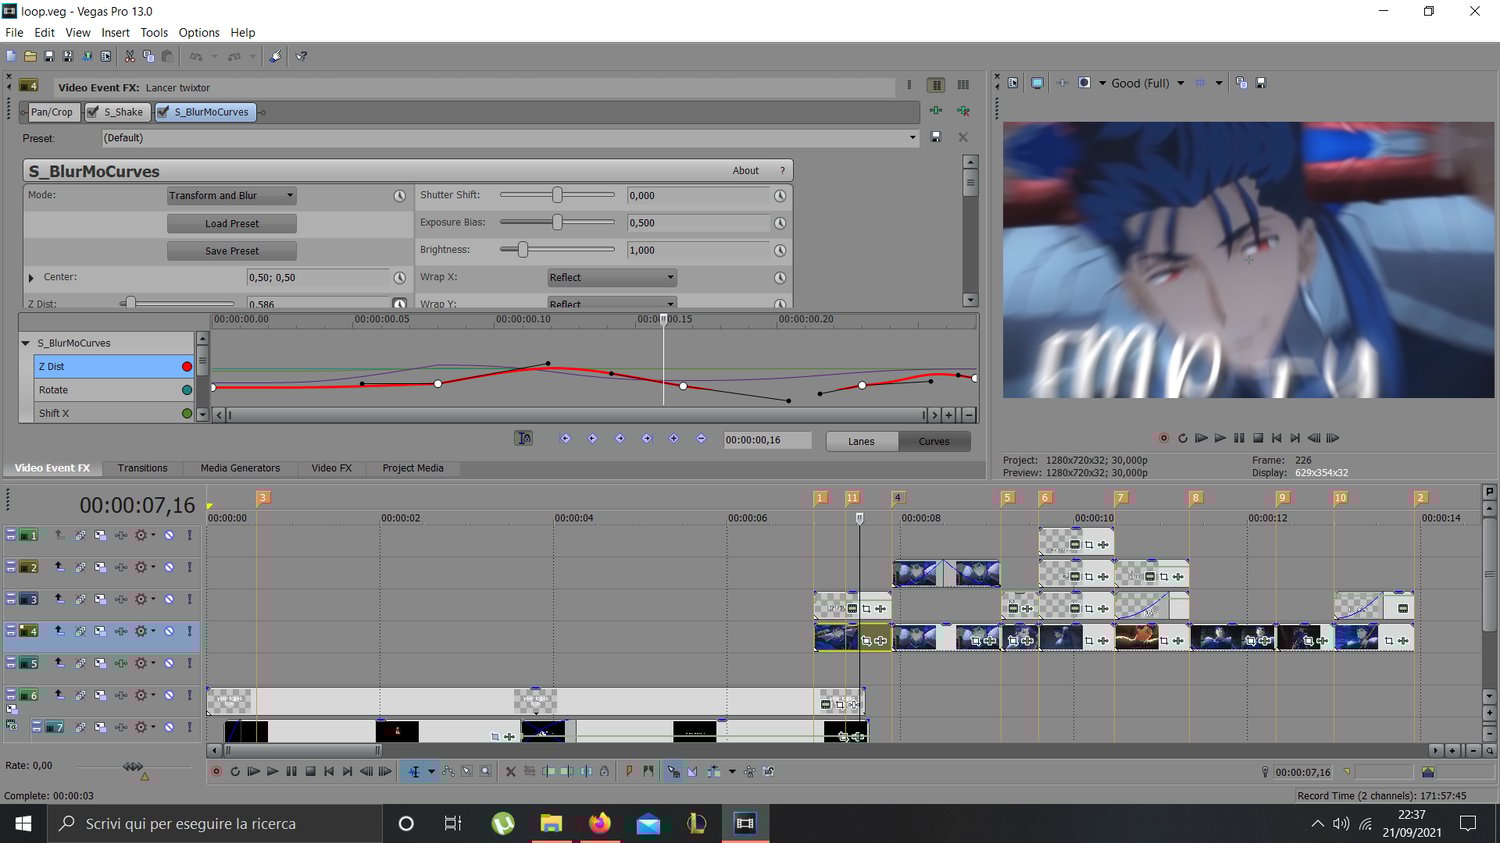Click the What's This help icon
This screenshot has width=1500, height=843.
pyautogui.click(x=301, y=56)
